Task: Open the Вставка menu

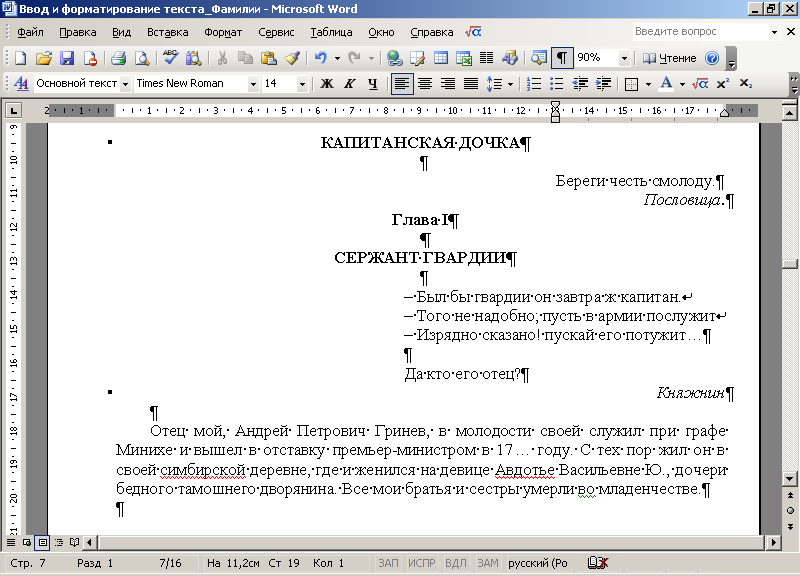Action: tap(167, 32)
